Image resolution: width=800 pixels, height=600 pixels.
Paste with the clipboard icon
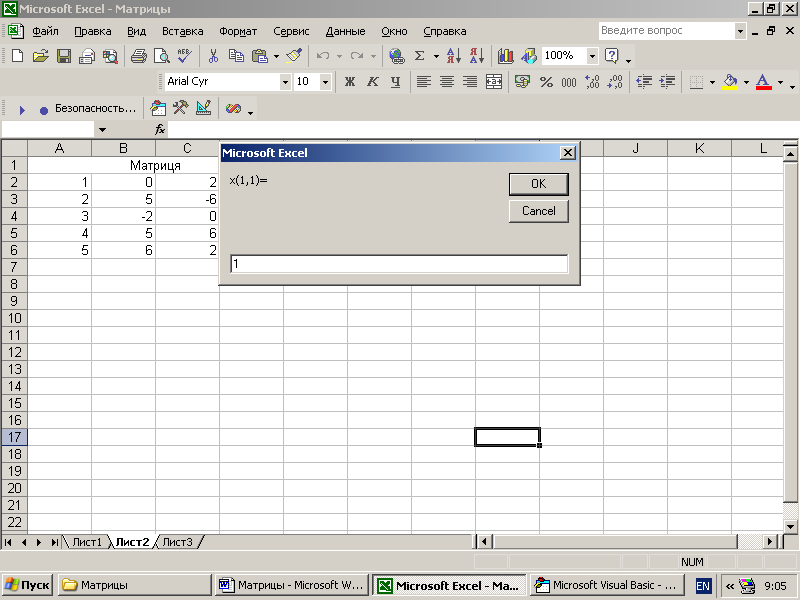click(260, 56)
